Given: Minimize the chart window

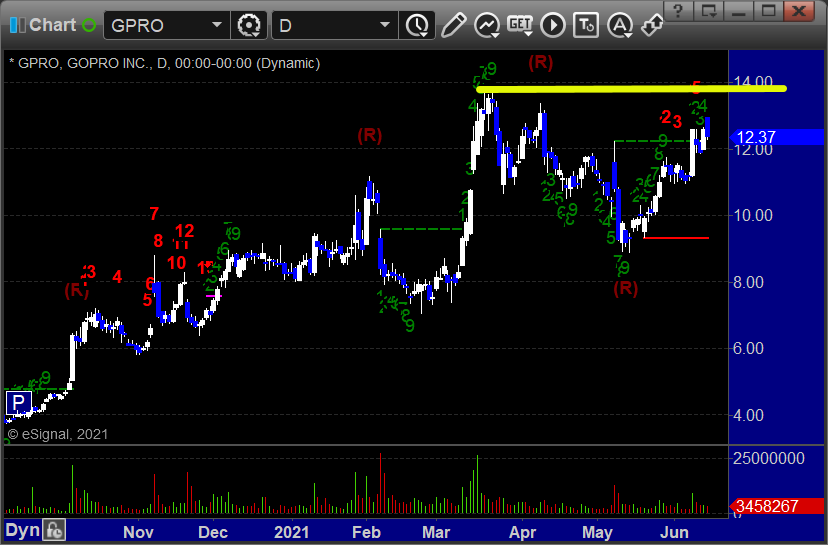Looking at the screenshot, I should point(739,11).
